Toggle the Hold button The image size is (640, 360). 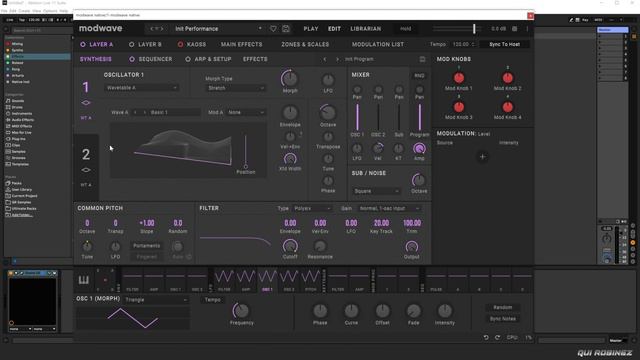click(405, 29)
